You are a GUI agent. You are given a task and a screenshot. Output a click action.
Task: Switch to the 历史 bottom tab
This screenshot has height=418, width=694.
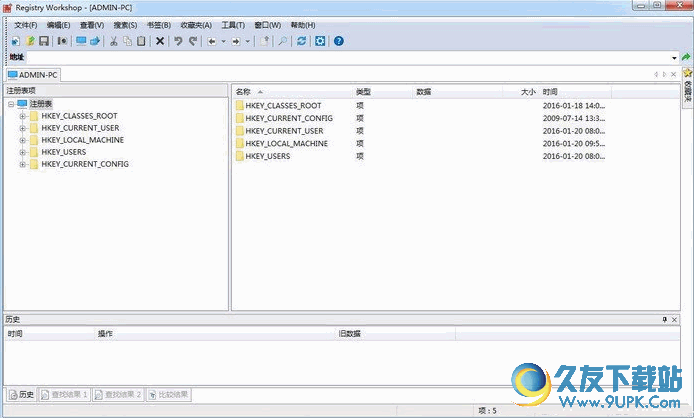tap(21, 395)
